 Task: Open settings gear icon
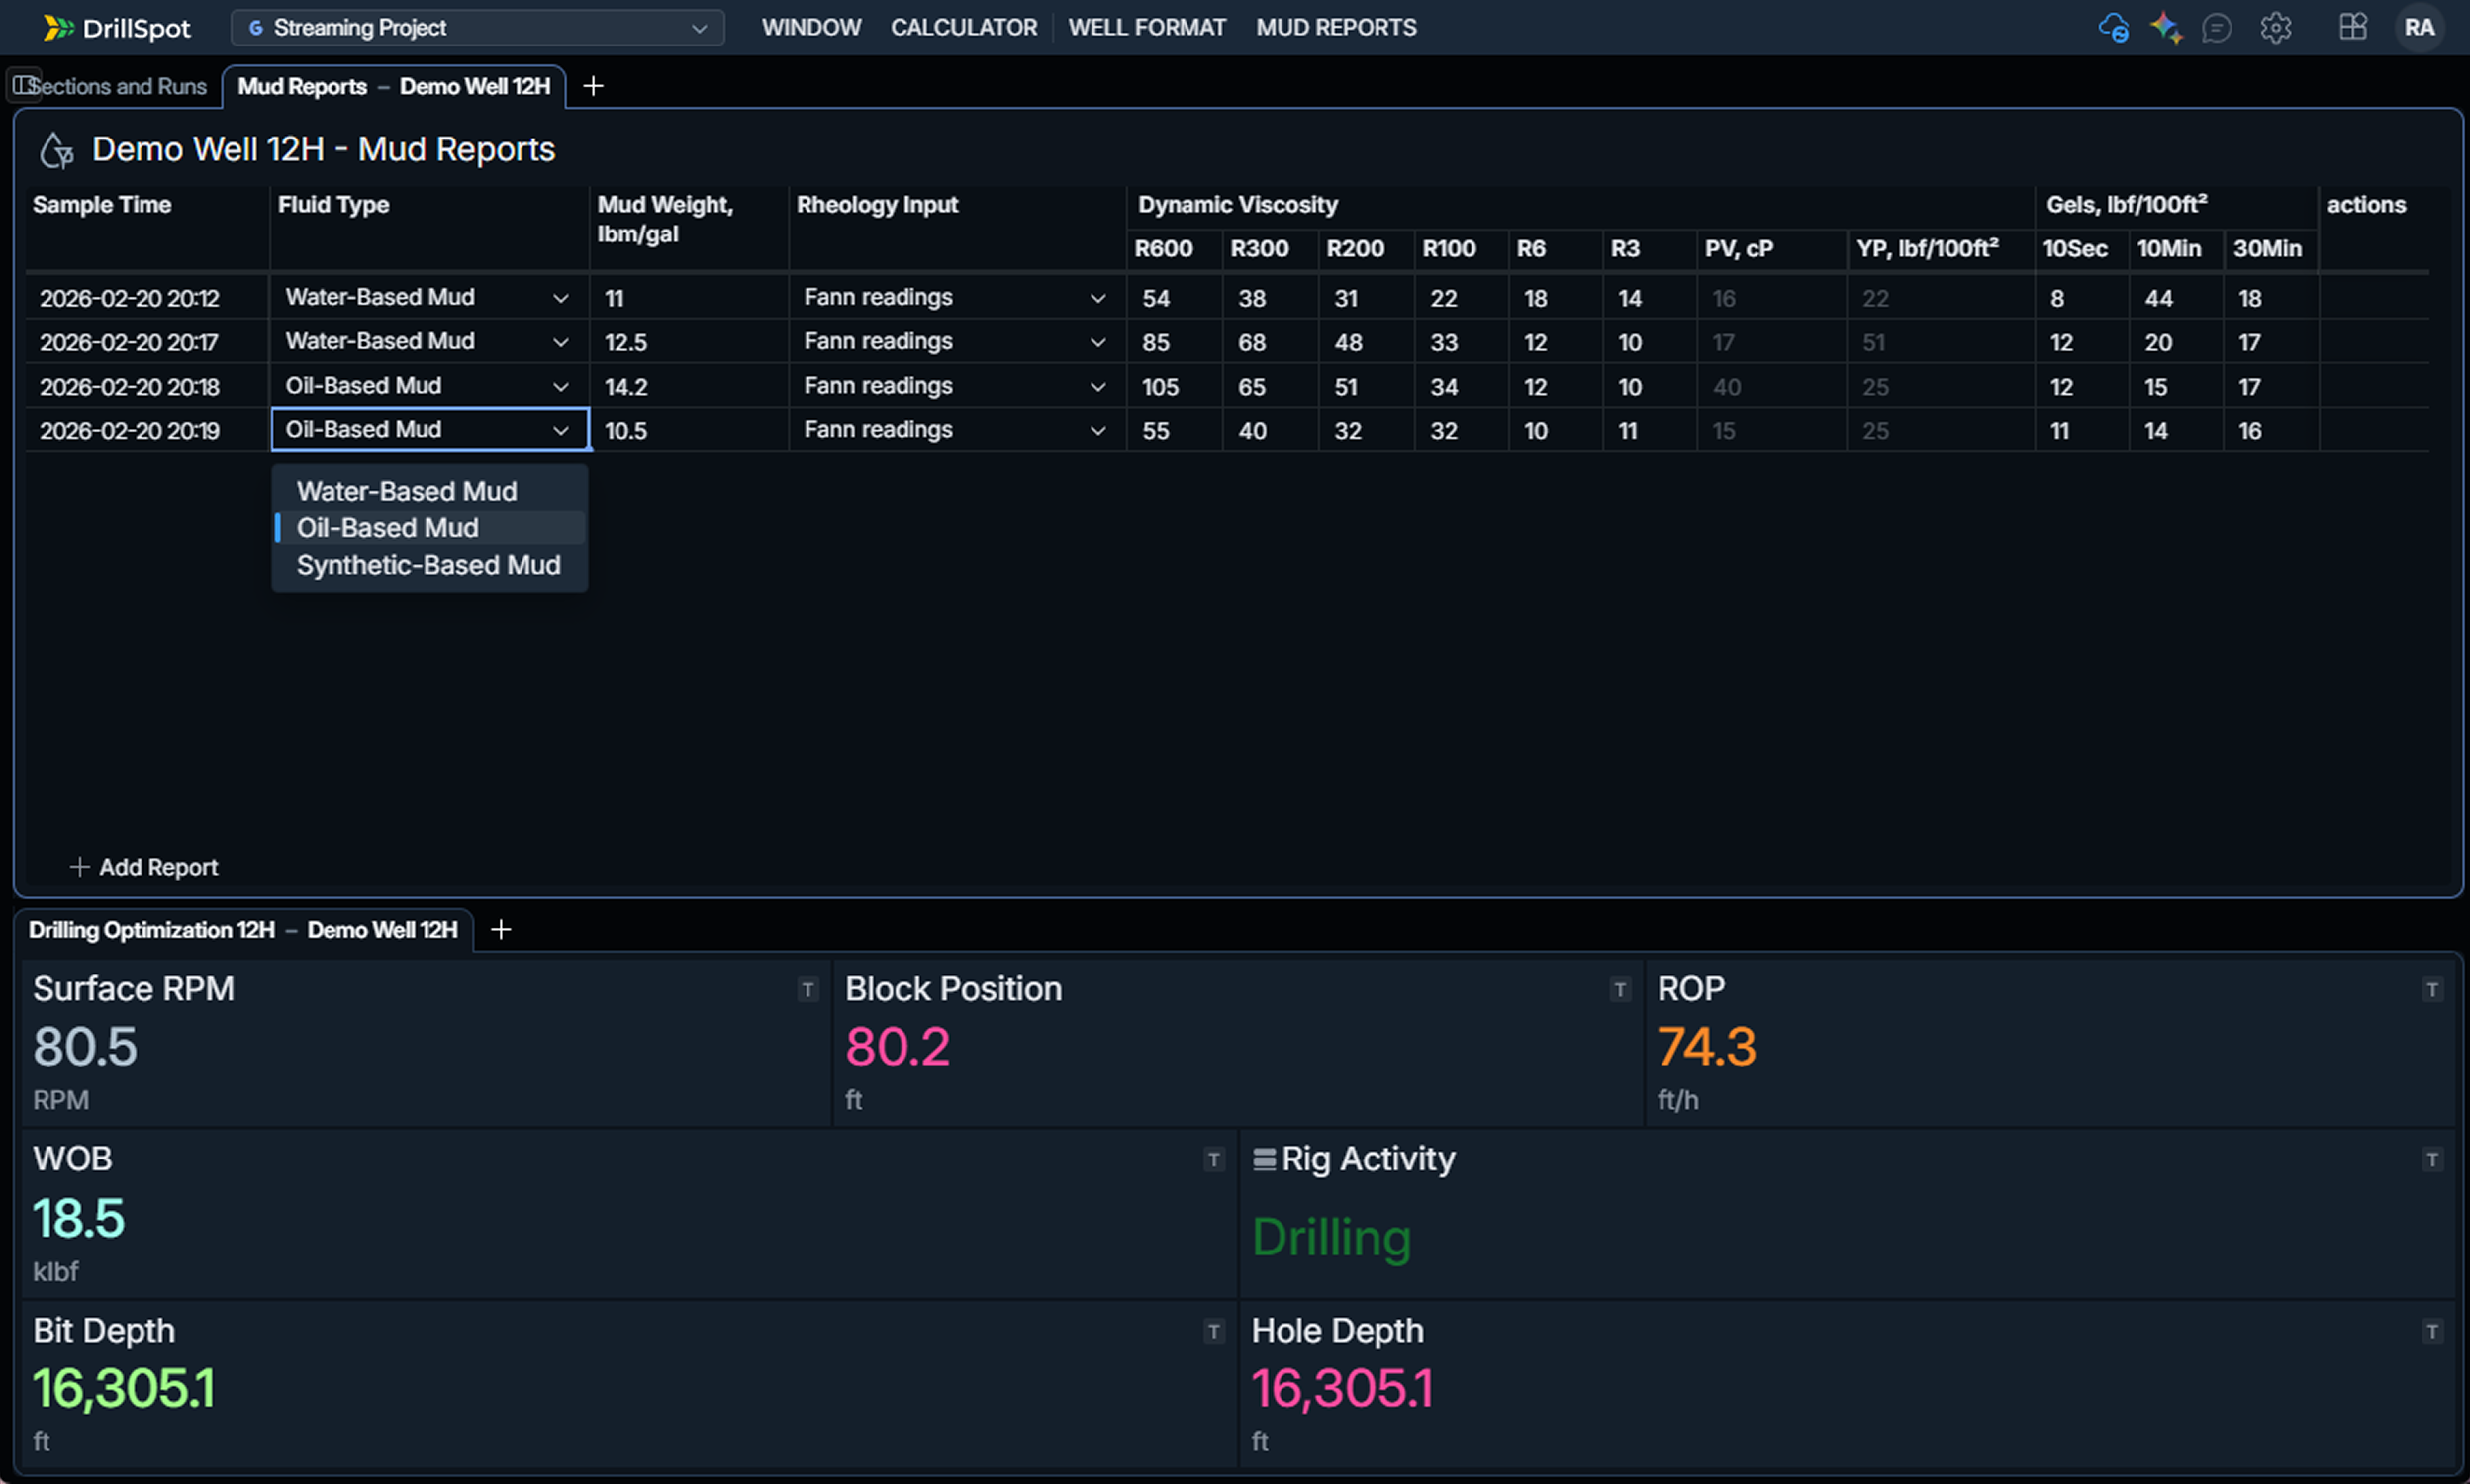2275,27
